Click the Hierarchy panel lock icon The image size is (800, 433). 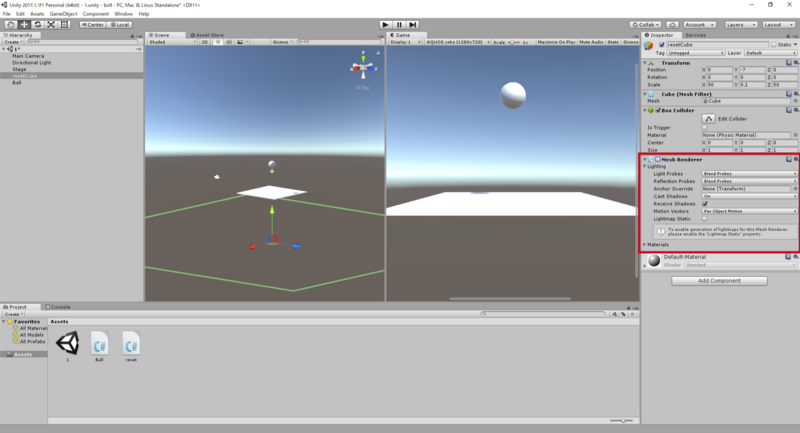click(x=132, y=36)
